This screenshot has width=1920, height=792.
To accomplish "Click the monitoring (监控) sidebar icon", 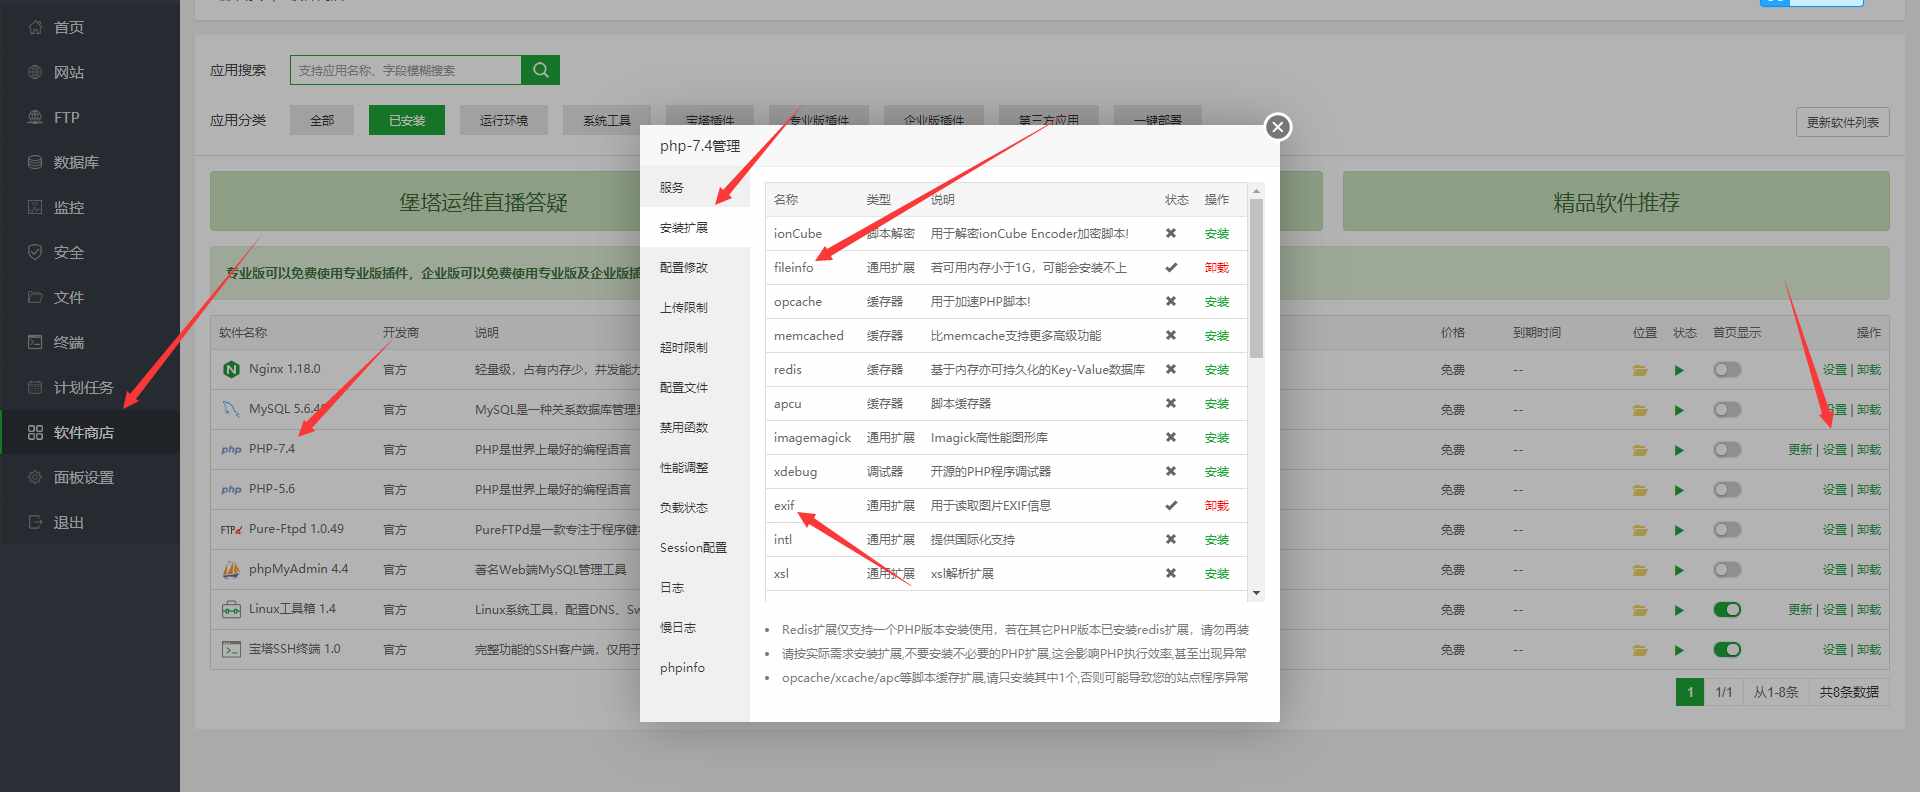I will tap(35, 207).
